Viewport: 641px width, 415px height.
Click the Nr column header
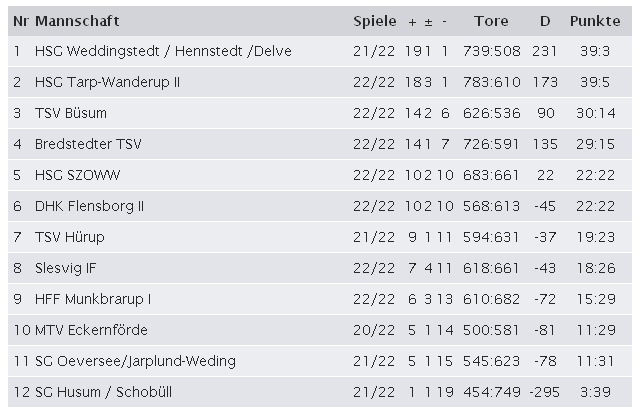pyautogui.click(x=20, y=21)
